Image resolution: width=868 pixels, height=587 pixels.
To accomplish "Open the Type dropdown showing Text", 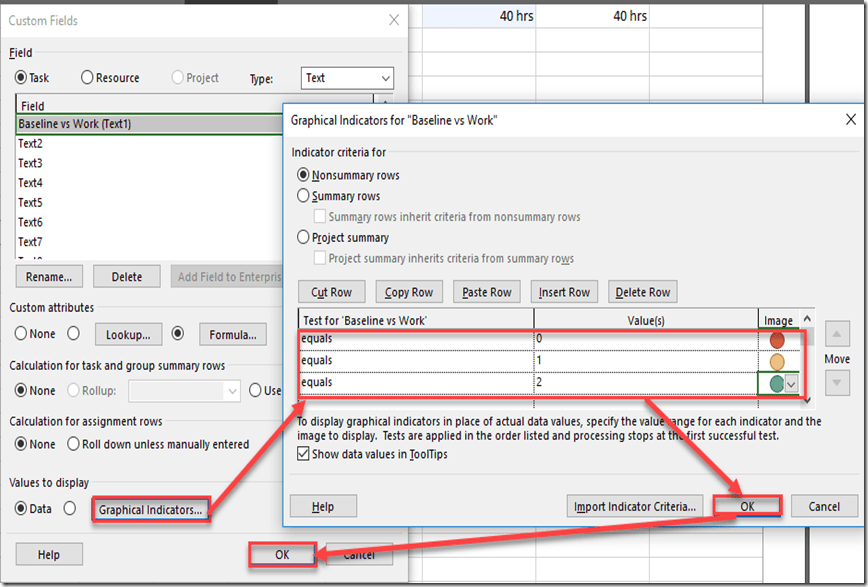I will (x=346, y=78).
